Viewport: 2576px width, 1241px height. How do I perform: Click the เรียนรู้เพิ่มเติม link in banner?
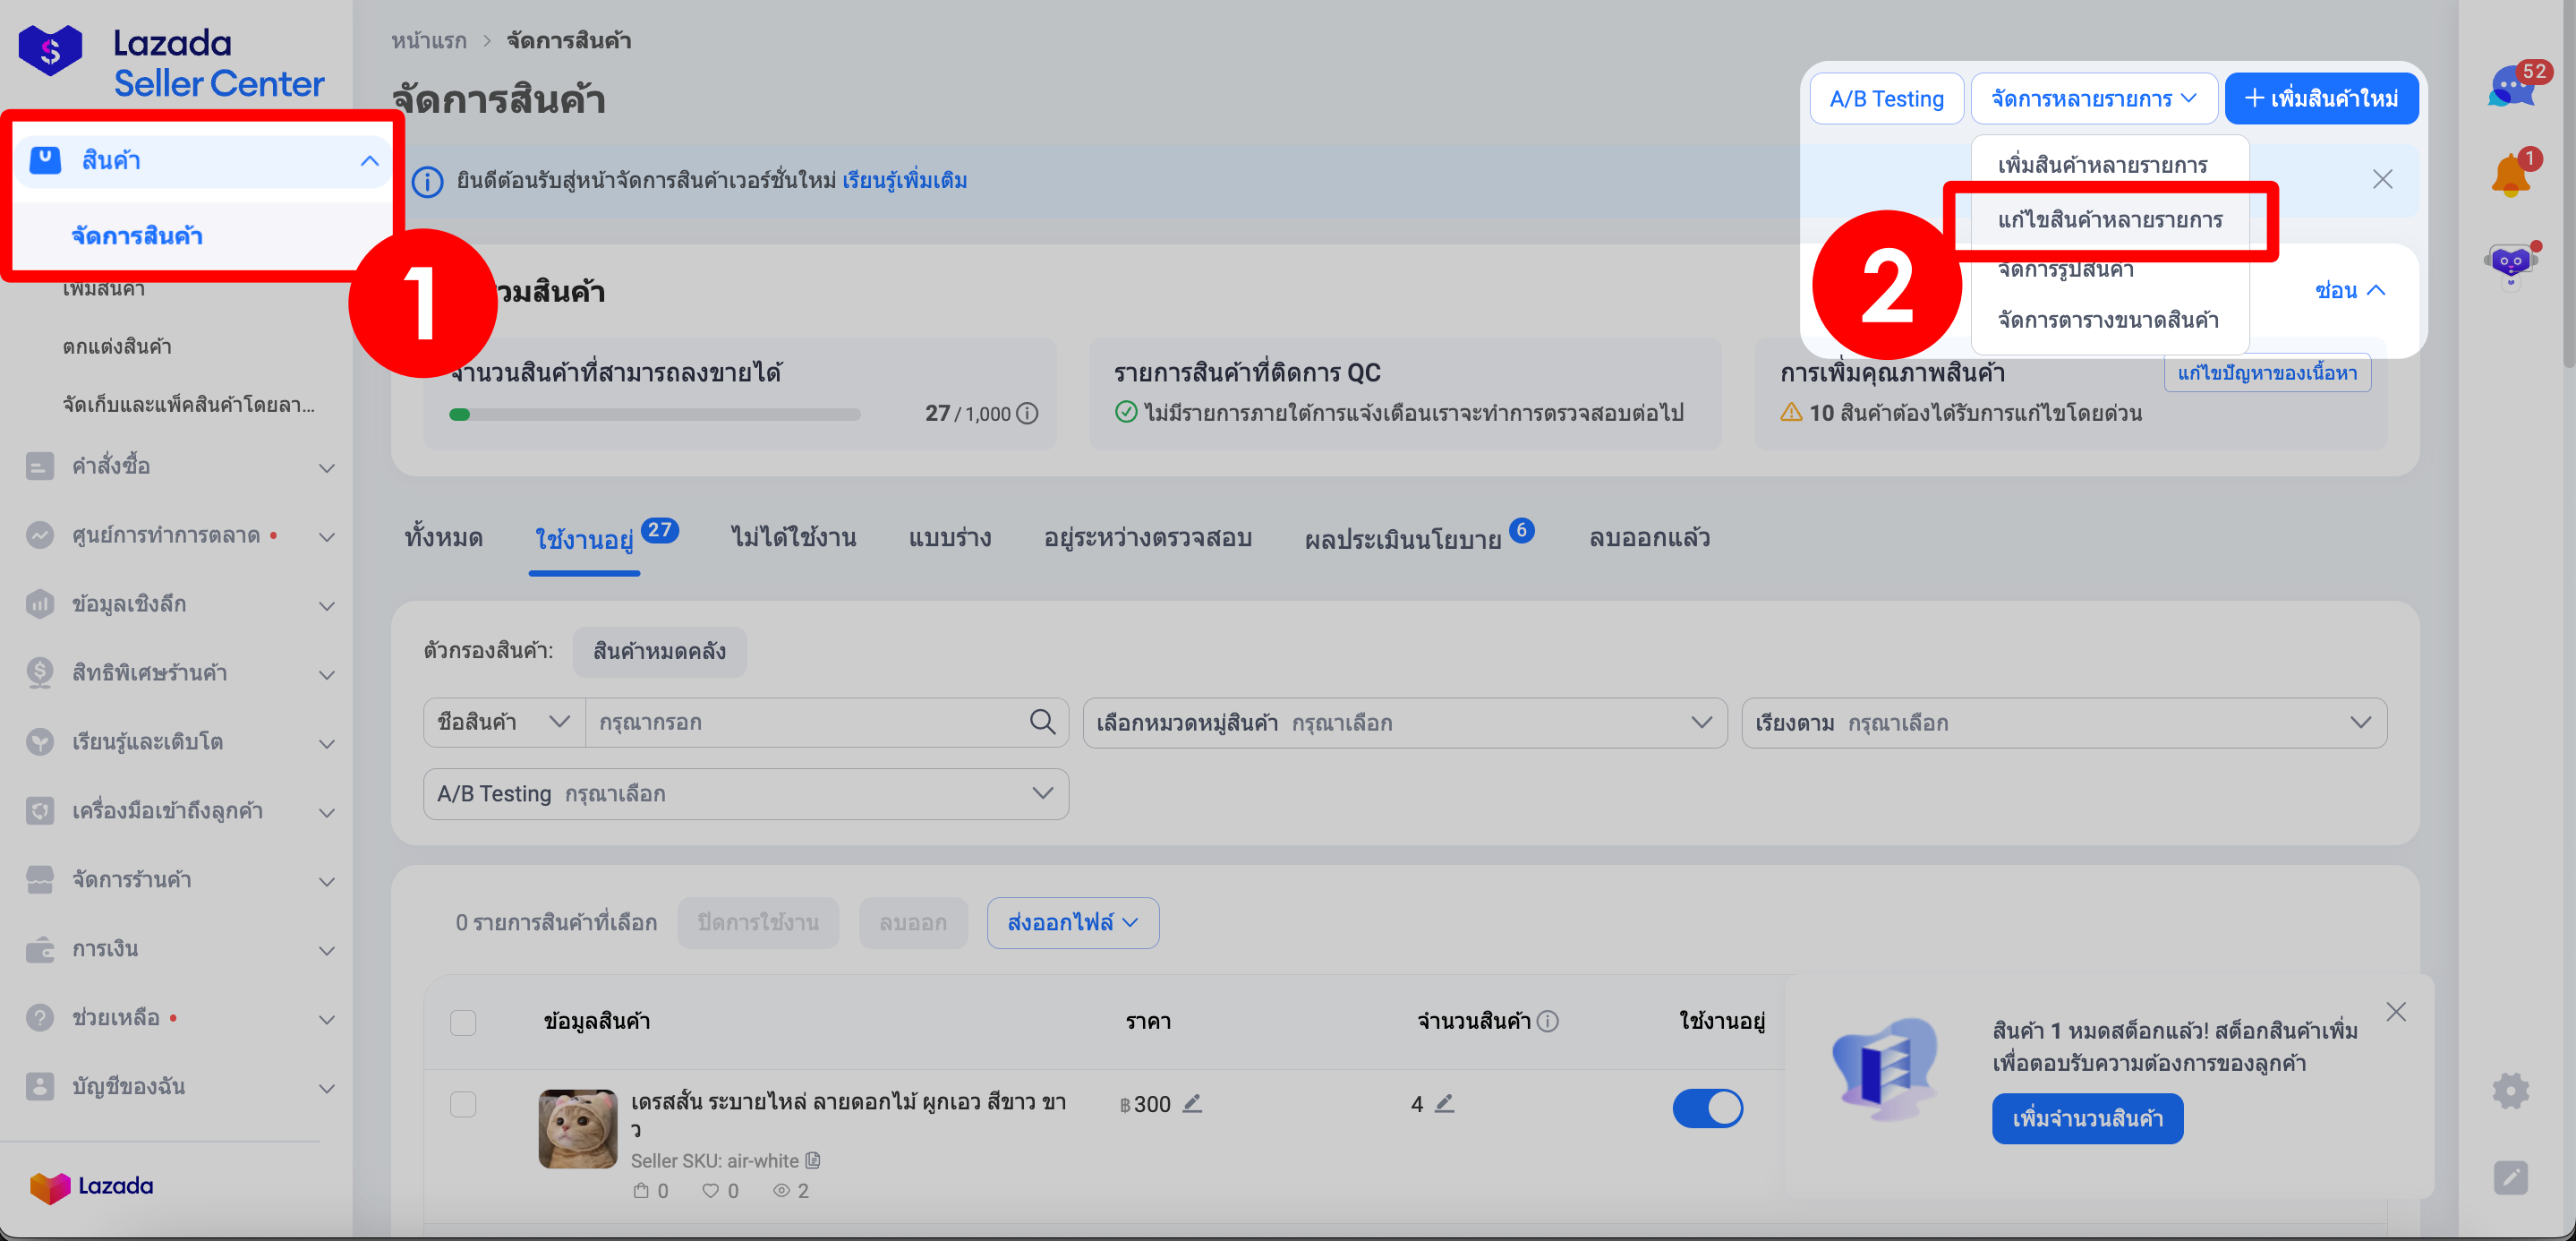pos(904,181)
